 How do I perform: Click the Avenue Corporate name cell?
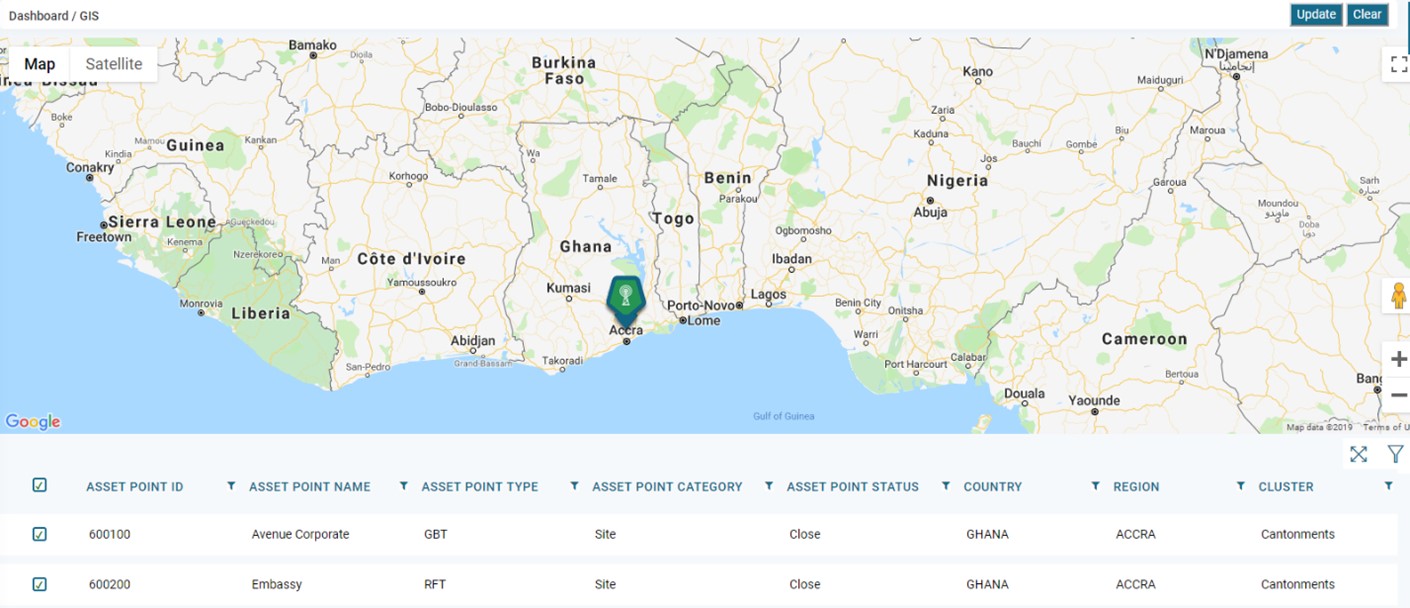(x=301, y=534)
